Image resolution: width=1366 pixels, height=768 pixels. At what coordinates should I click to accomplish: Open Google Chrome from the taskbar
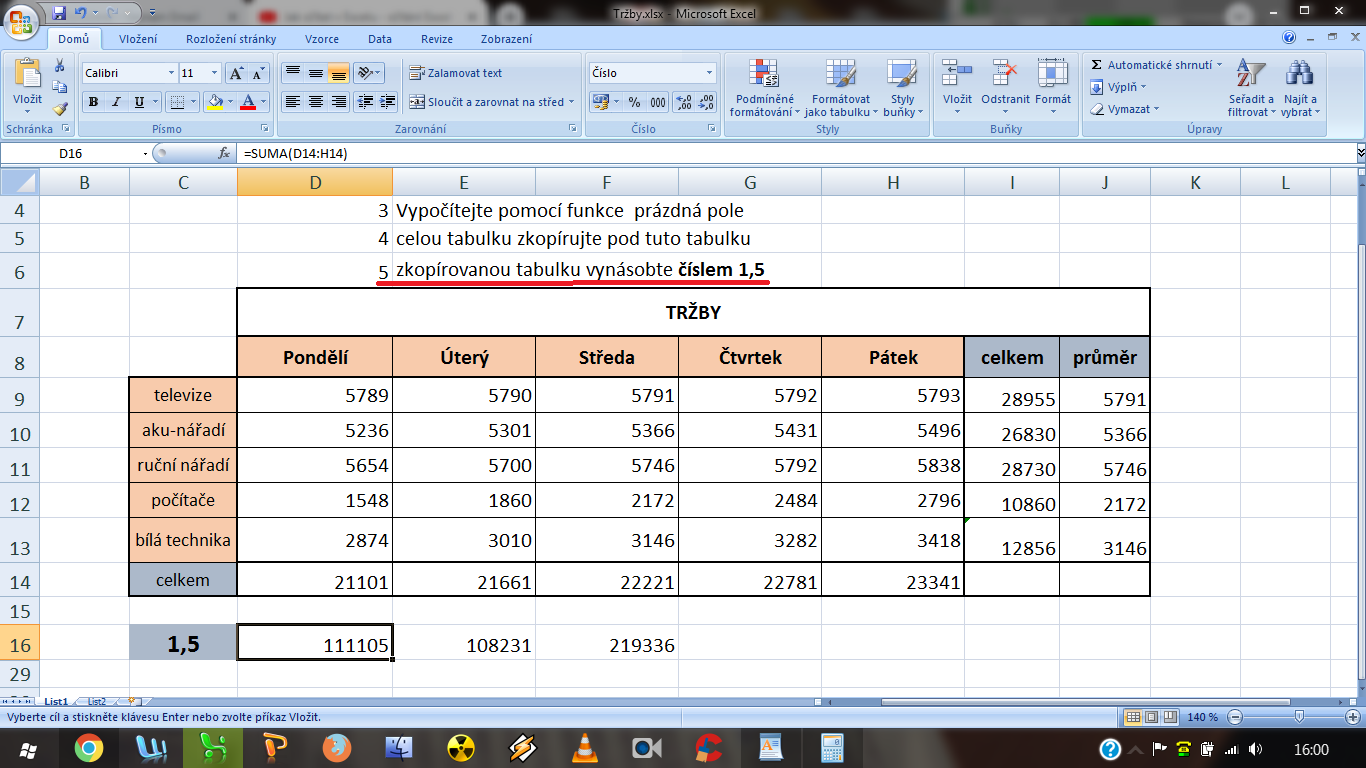point(88,748)
